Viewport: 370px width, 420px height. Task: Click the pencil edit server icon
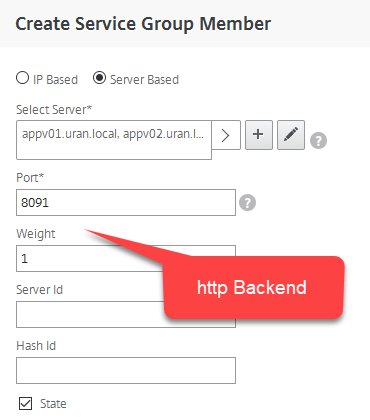291,135
